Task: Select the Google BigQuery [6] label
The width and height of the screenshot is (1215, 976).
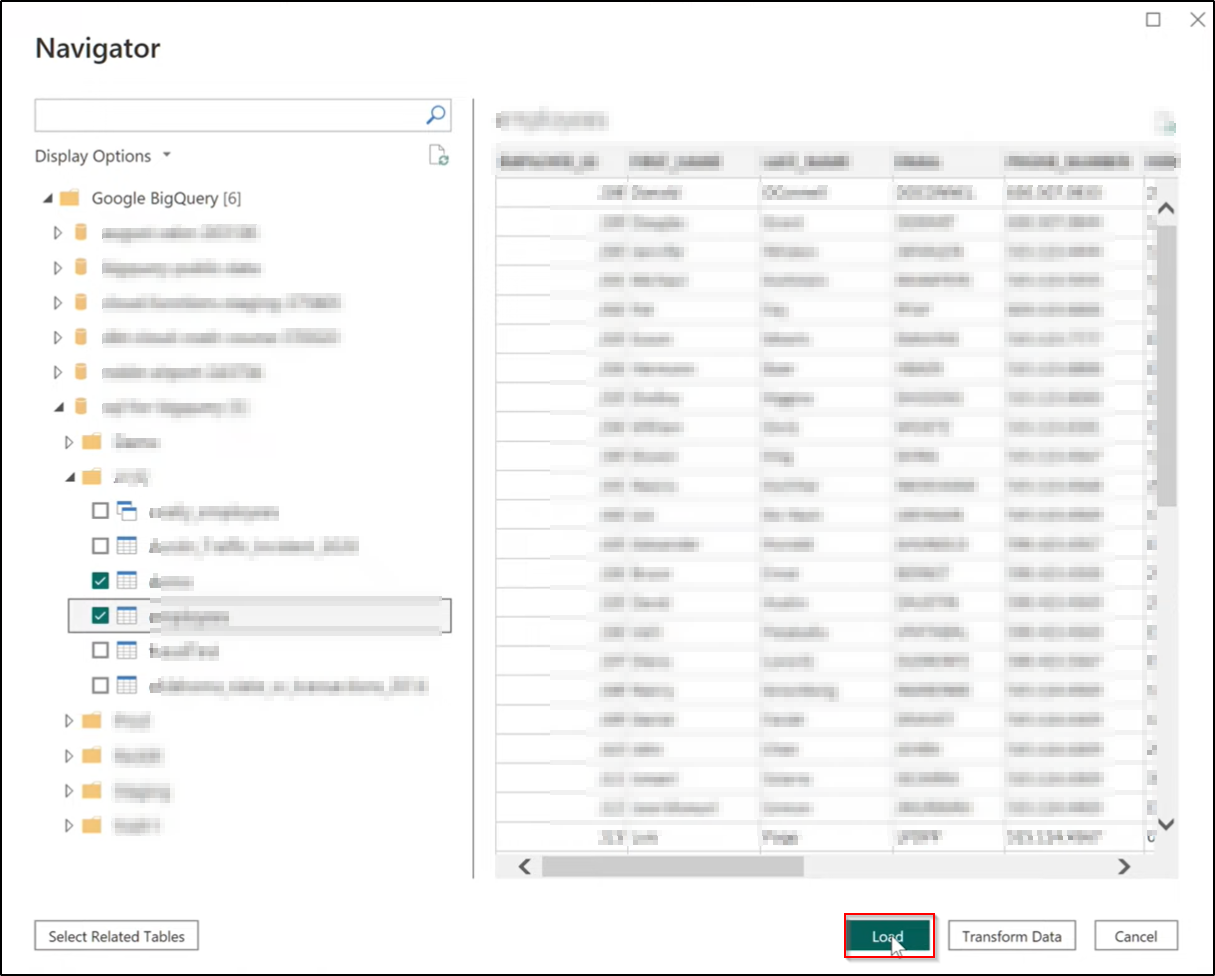Action: point(166,198)
